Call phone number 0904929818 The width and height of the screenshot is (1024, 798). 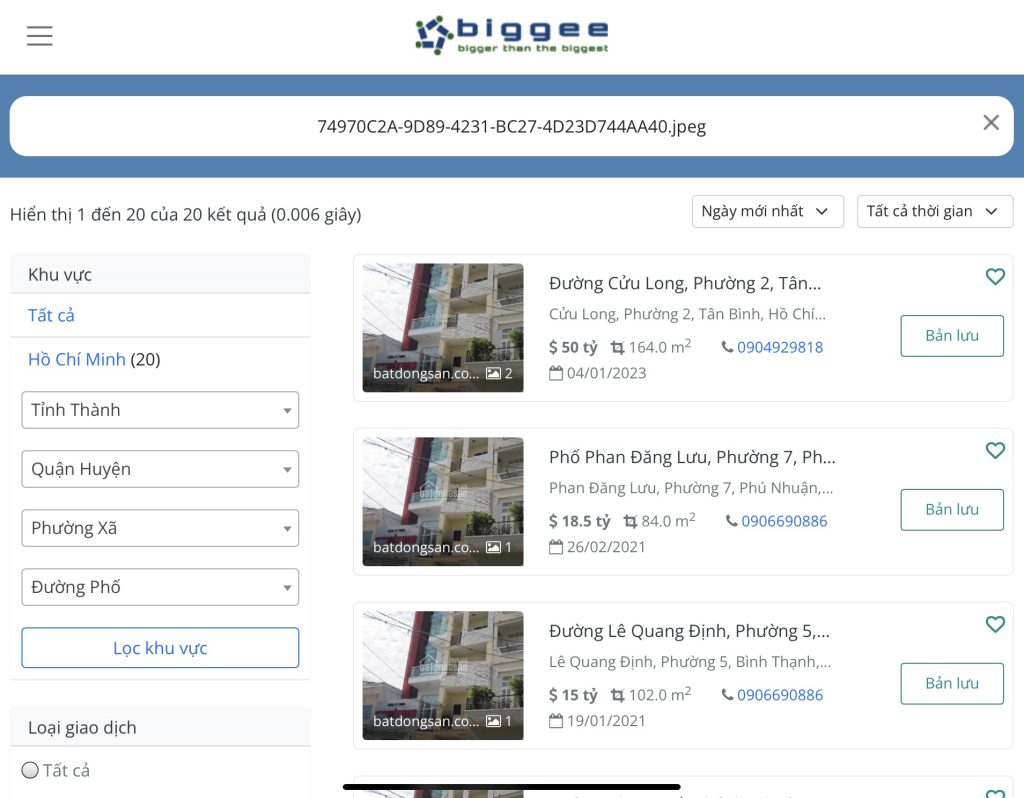[779, 347]
